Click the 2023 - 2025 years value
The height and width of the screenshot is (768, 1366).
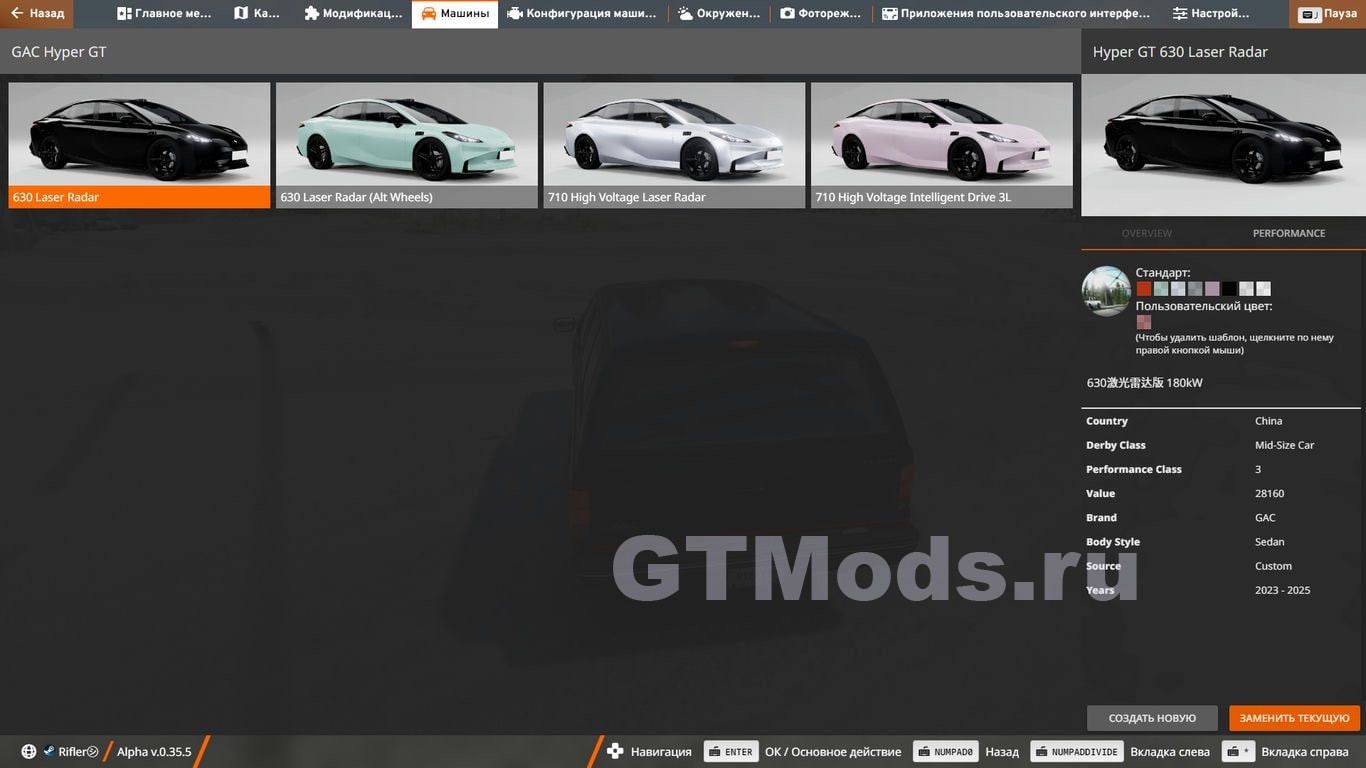1282,590
